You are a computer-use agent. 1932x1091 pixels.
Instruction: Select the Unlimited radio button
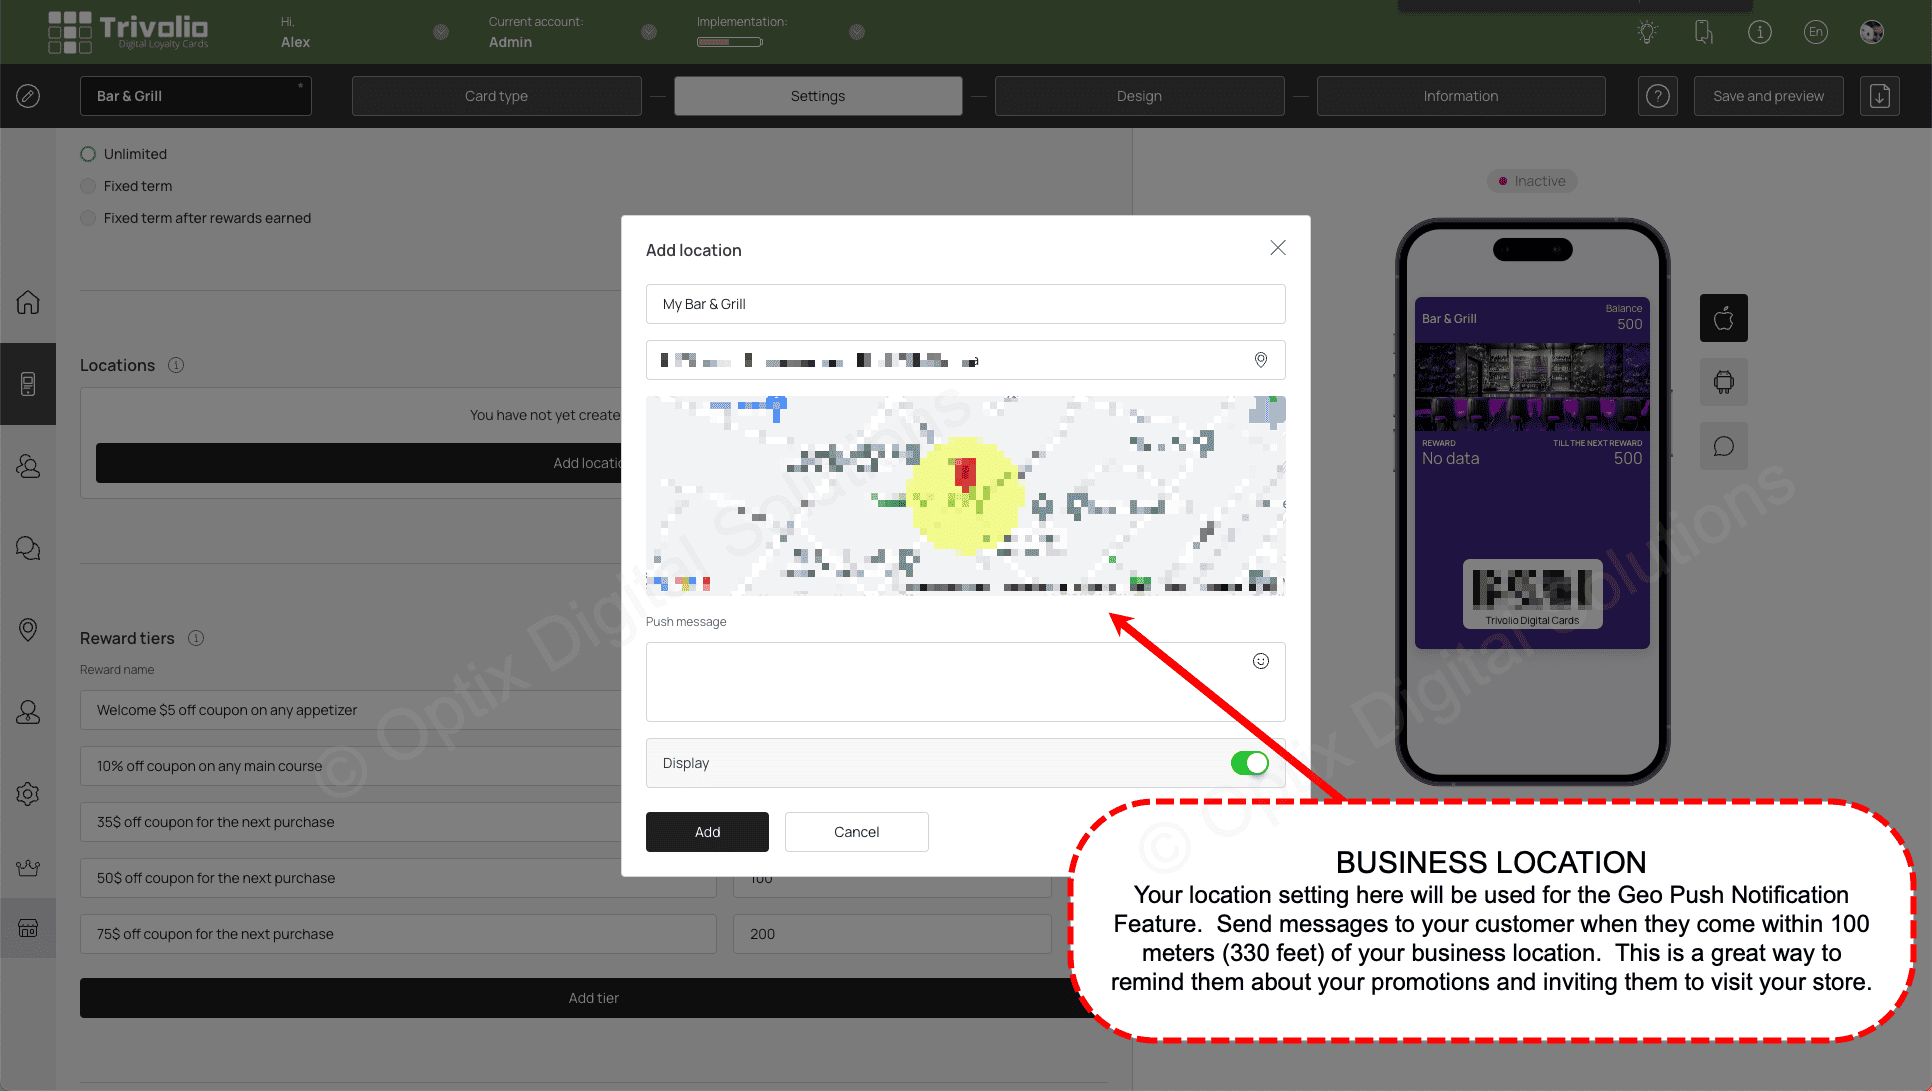pos(88,153)
